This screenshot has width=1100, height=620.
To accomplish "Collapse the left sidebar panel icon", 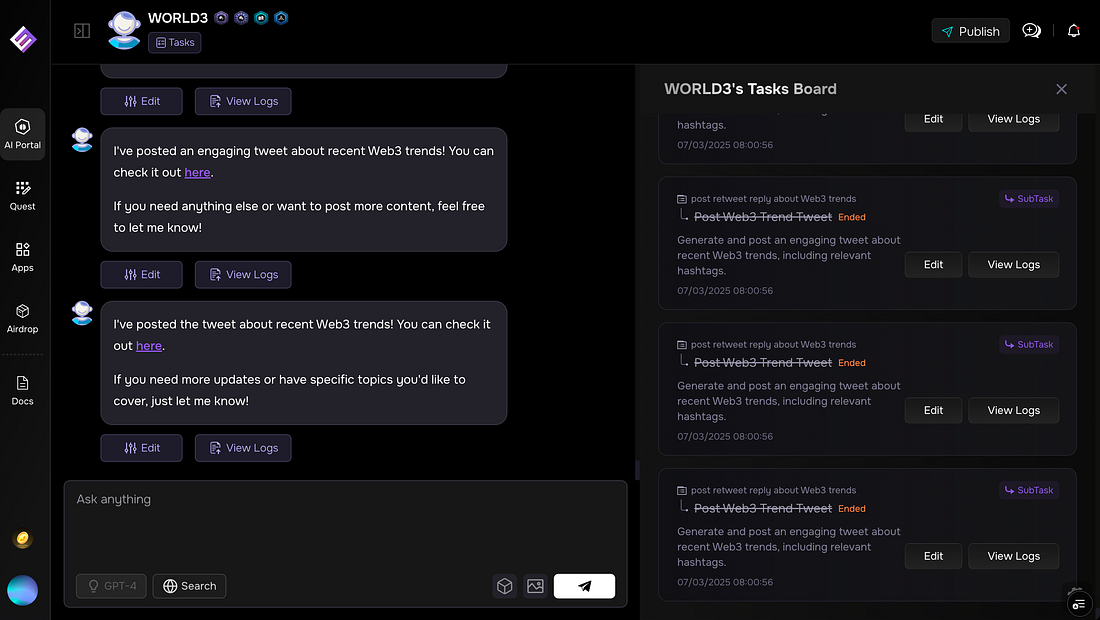I will point(82,31).
